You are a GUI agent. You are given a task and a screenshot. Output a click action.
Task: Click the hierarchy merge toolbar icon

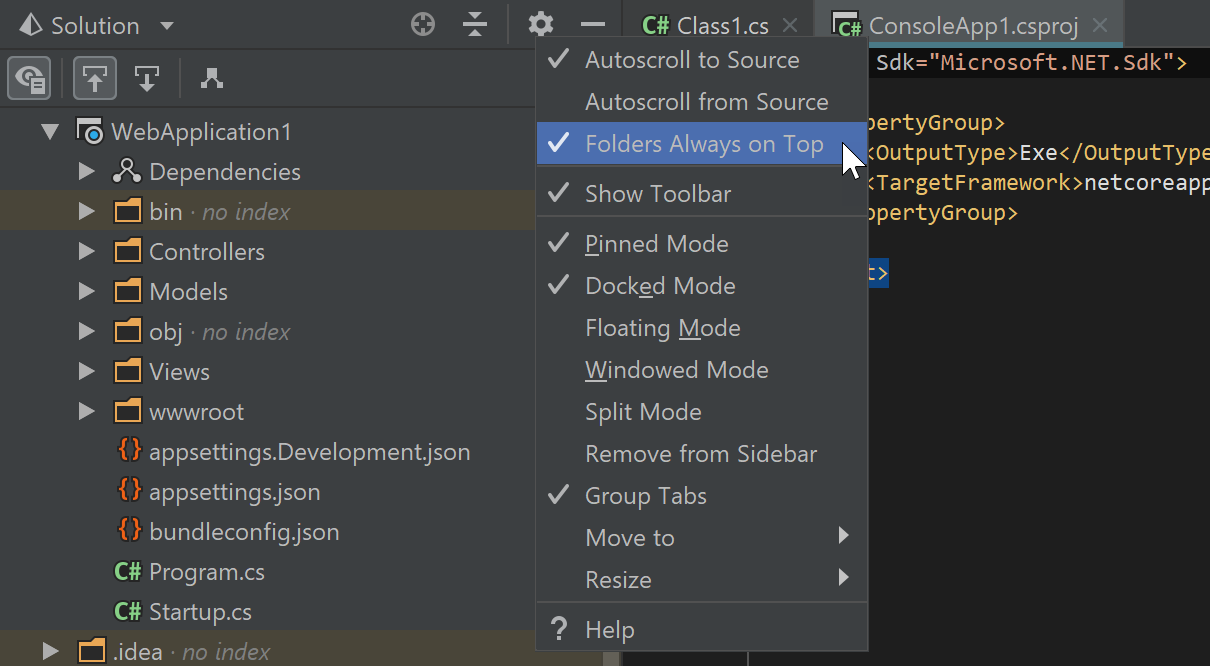pos(211,78)
